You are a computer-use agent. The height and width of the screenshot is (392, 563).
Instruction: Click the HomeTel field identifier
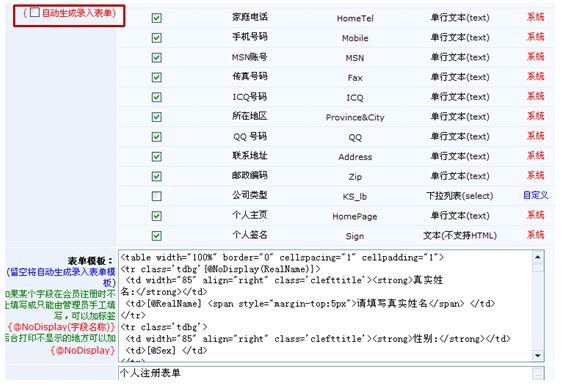[355, 18]
